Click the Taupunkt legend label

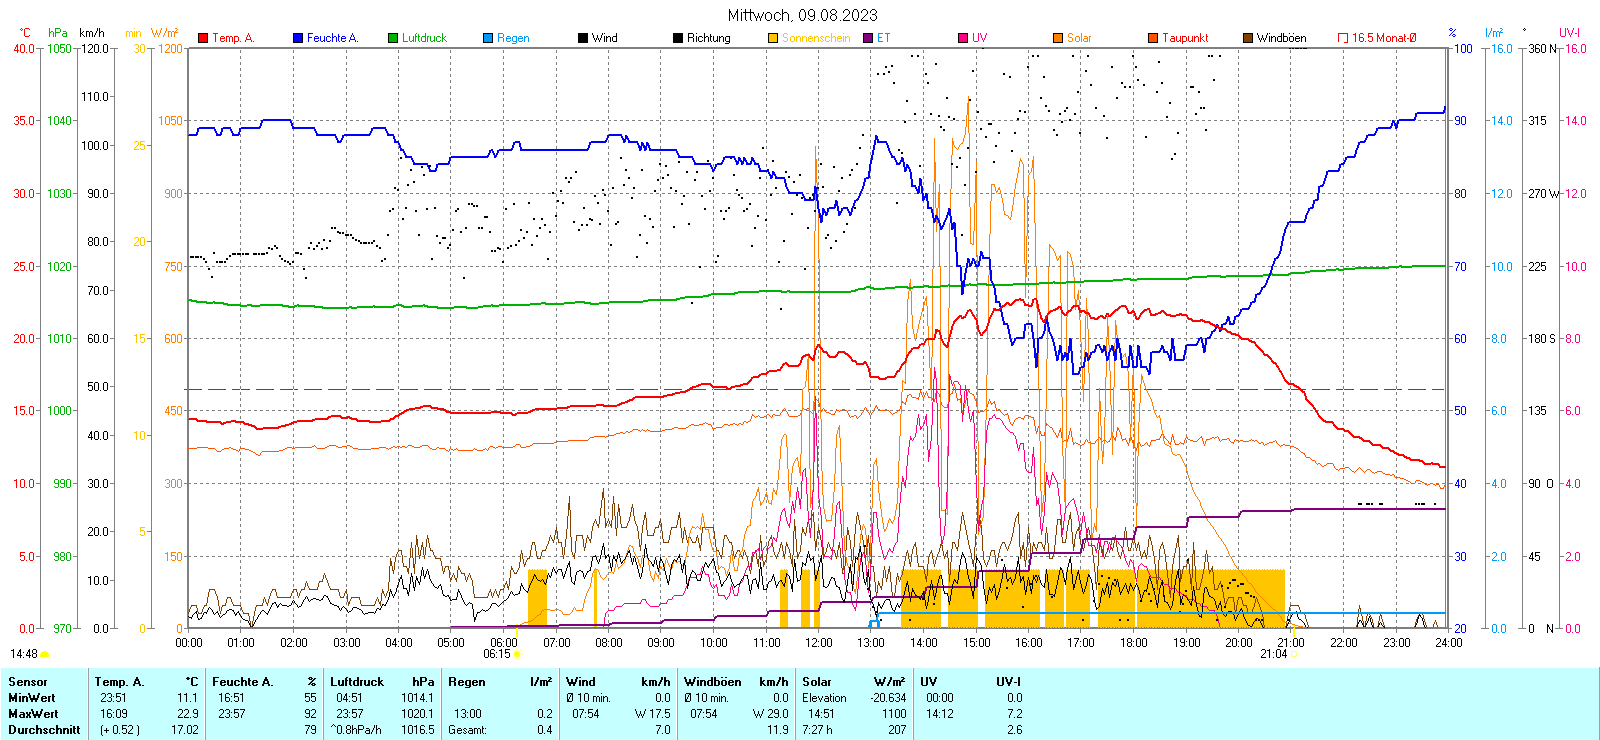click(x=1185, y=38)
